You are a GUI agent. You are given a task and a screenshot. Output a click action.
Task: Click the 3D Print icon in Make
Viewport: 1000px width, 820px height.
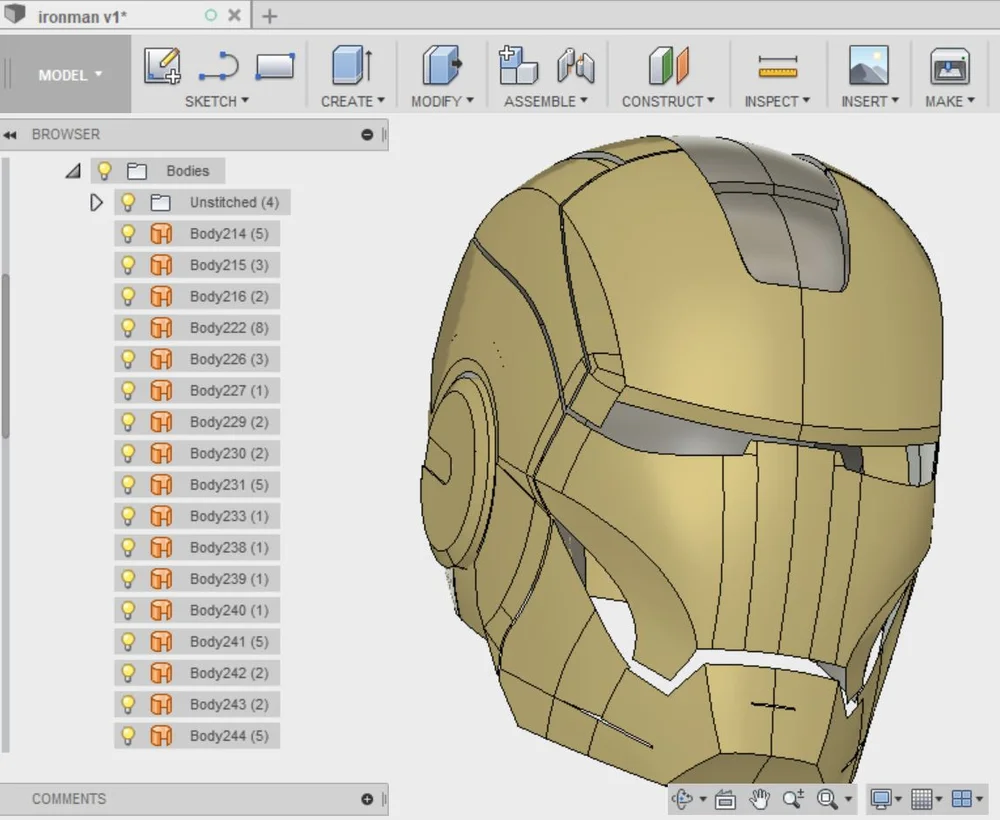949,66
